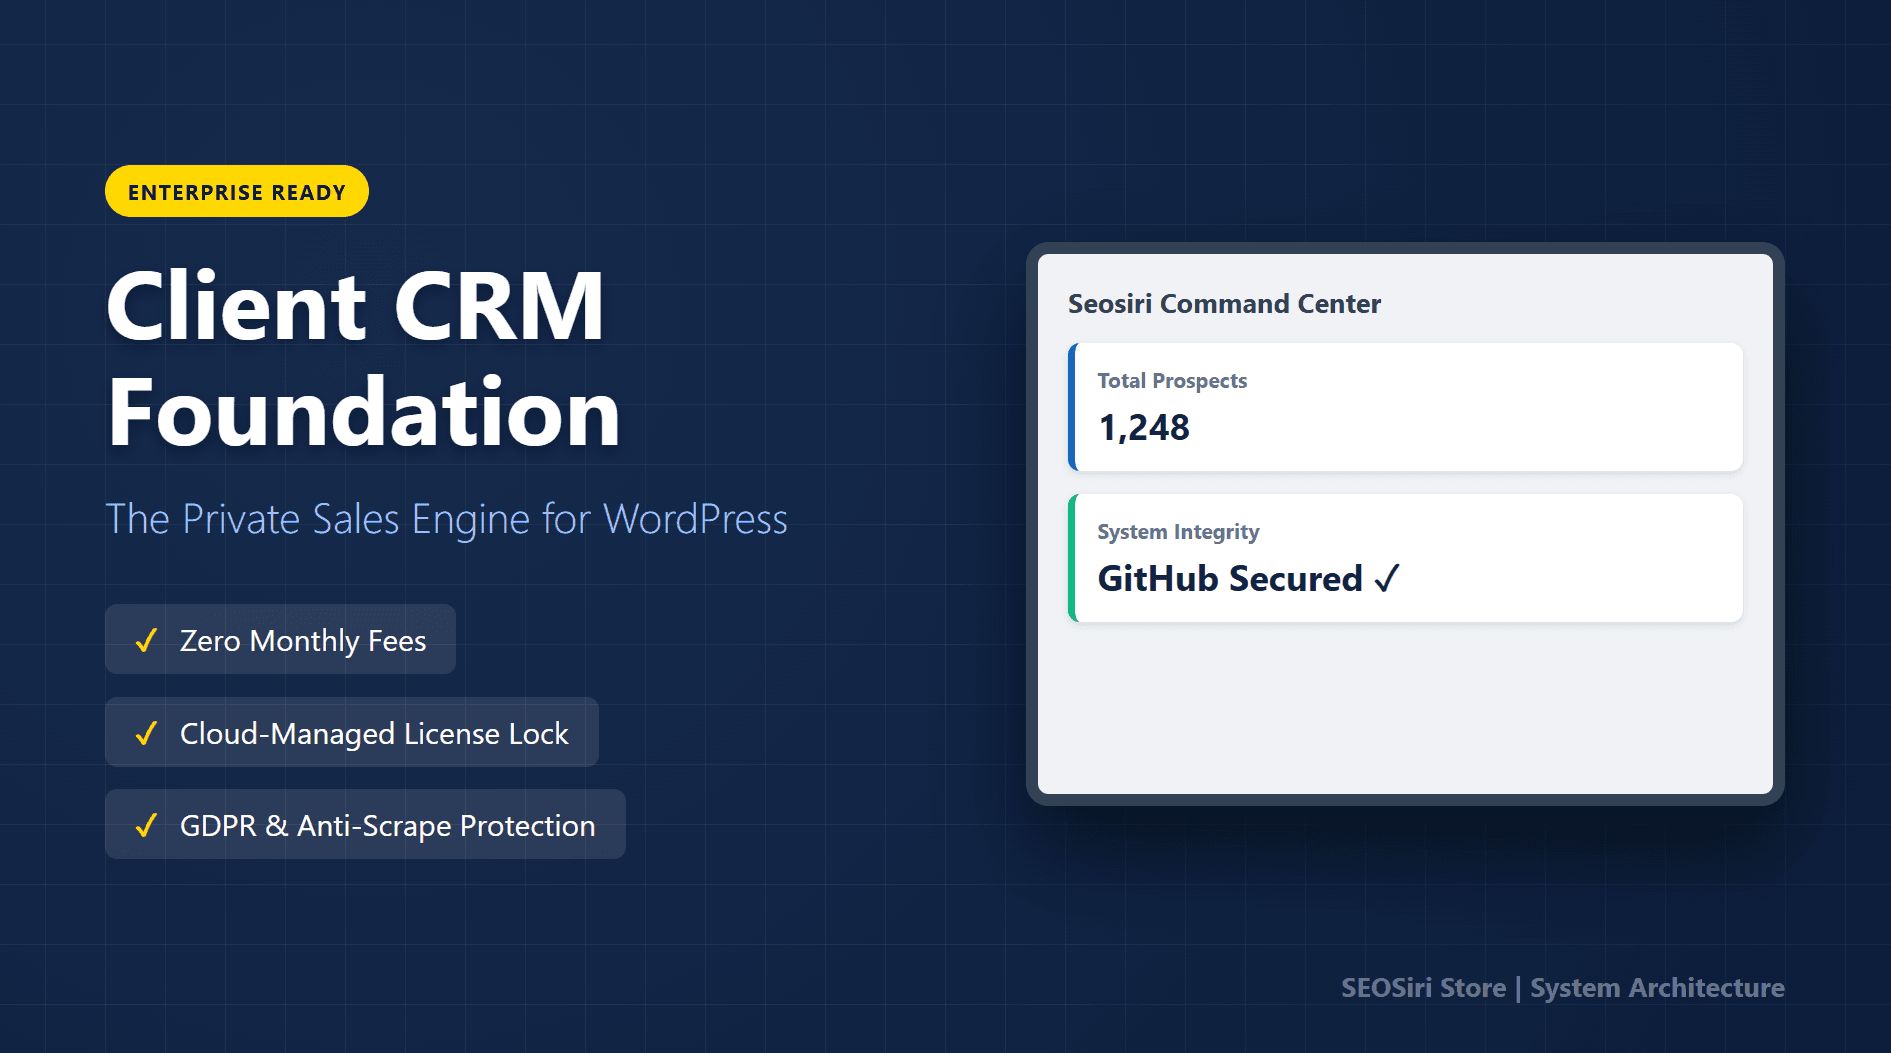This screenshot has width=1891, height=1053.
Task: Expand the Seosiri Command Center panel
Action: (1404, 700)
